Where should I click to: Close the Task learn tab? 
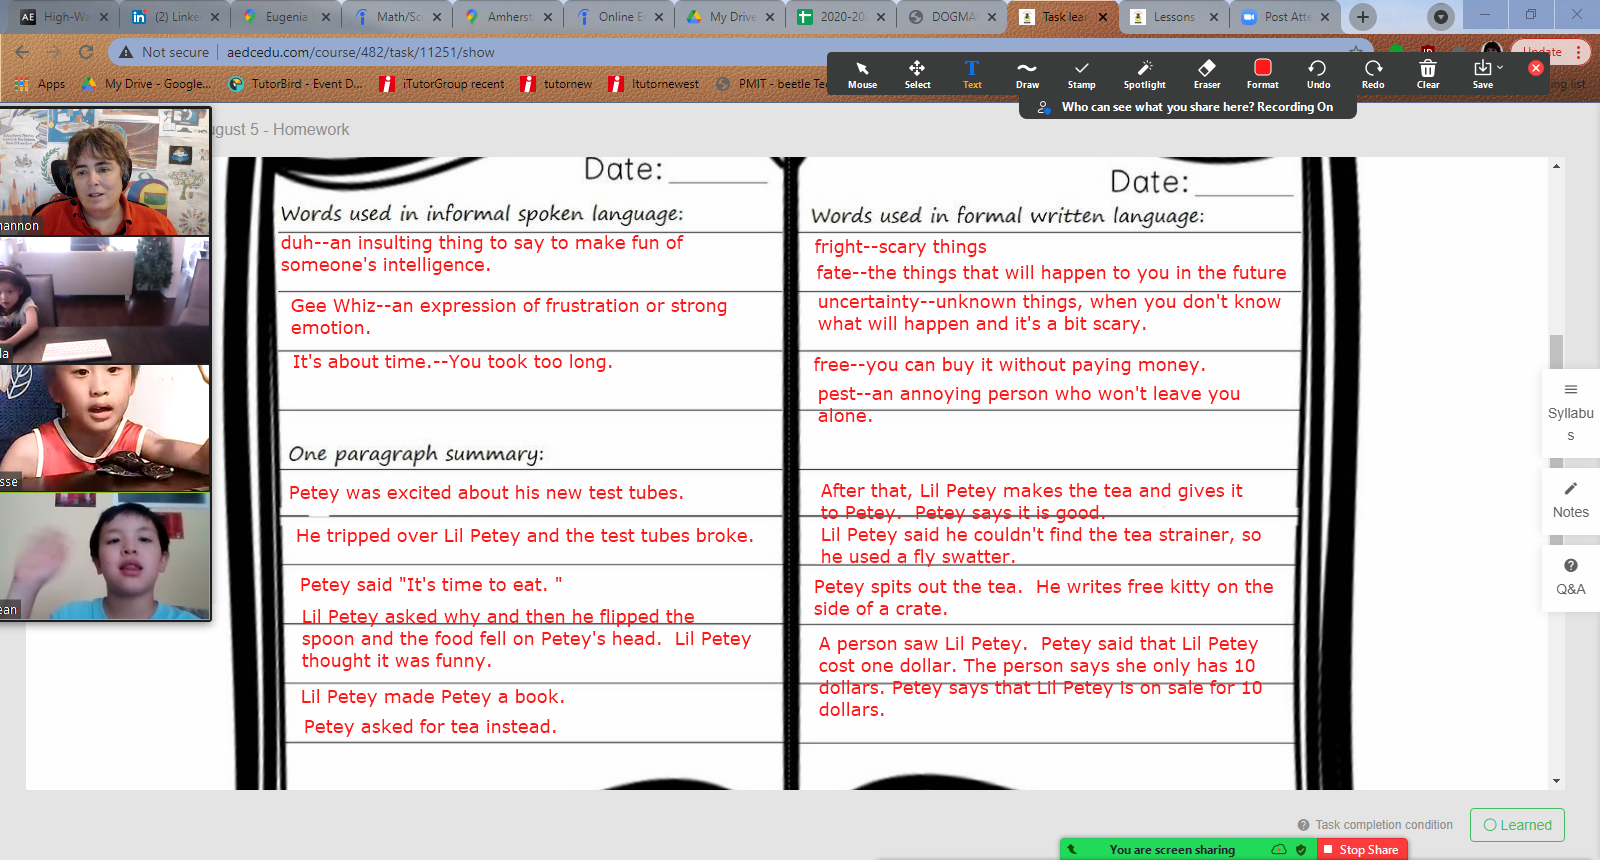(1102, 17)
